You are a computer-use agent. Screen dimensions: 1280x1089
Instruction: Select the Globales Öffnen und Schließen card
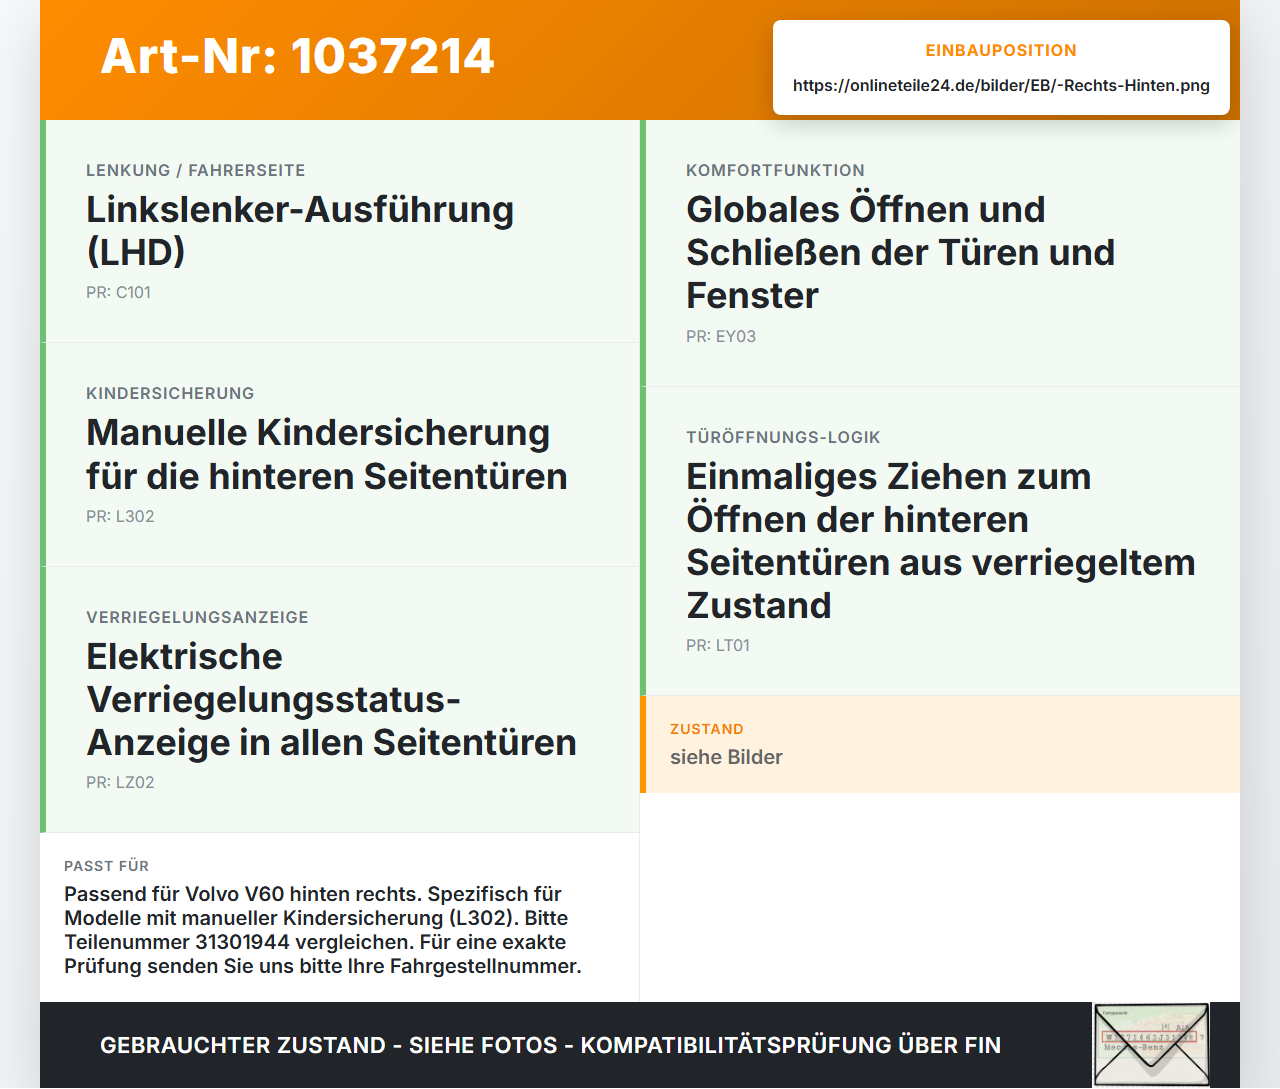(940, 253)
